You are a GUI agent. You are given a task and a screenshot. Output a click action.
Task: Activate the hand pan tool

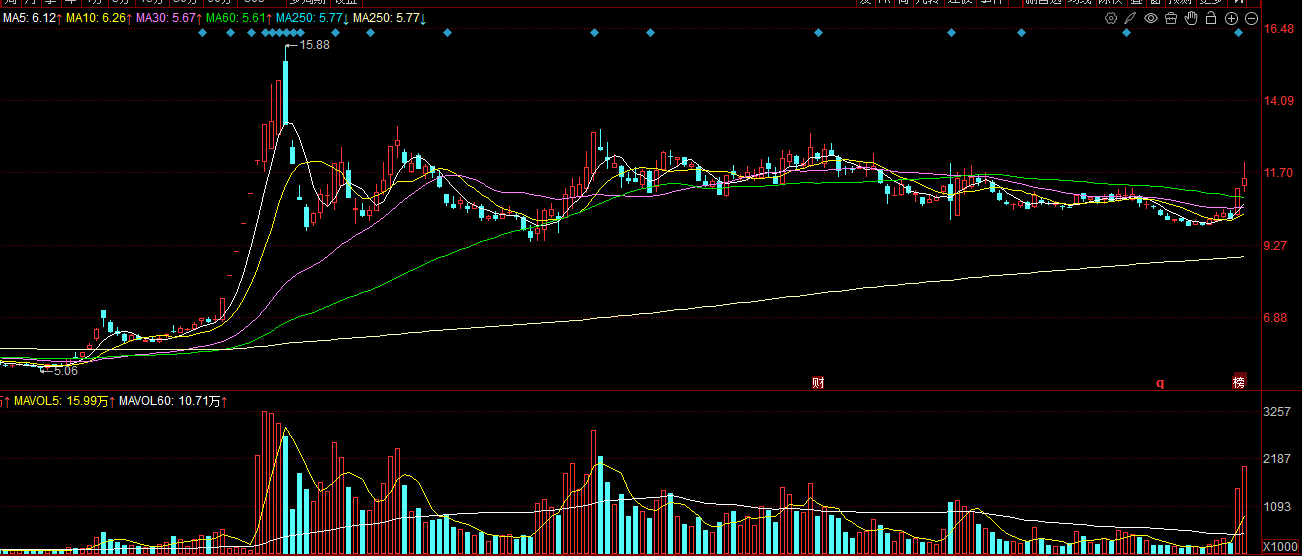pyautogui.click(x=1191, y=18)
